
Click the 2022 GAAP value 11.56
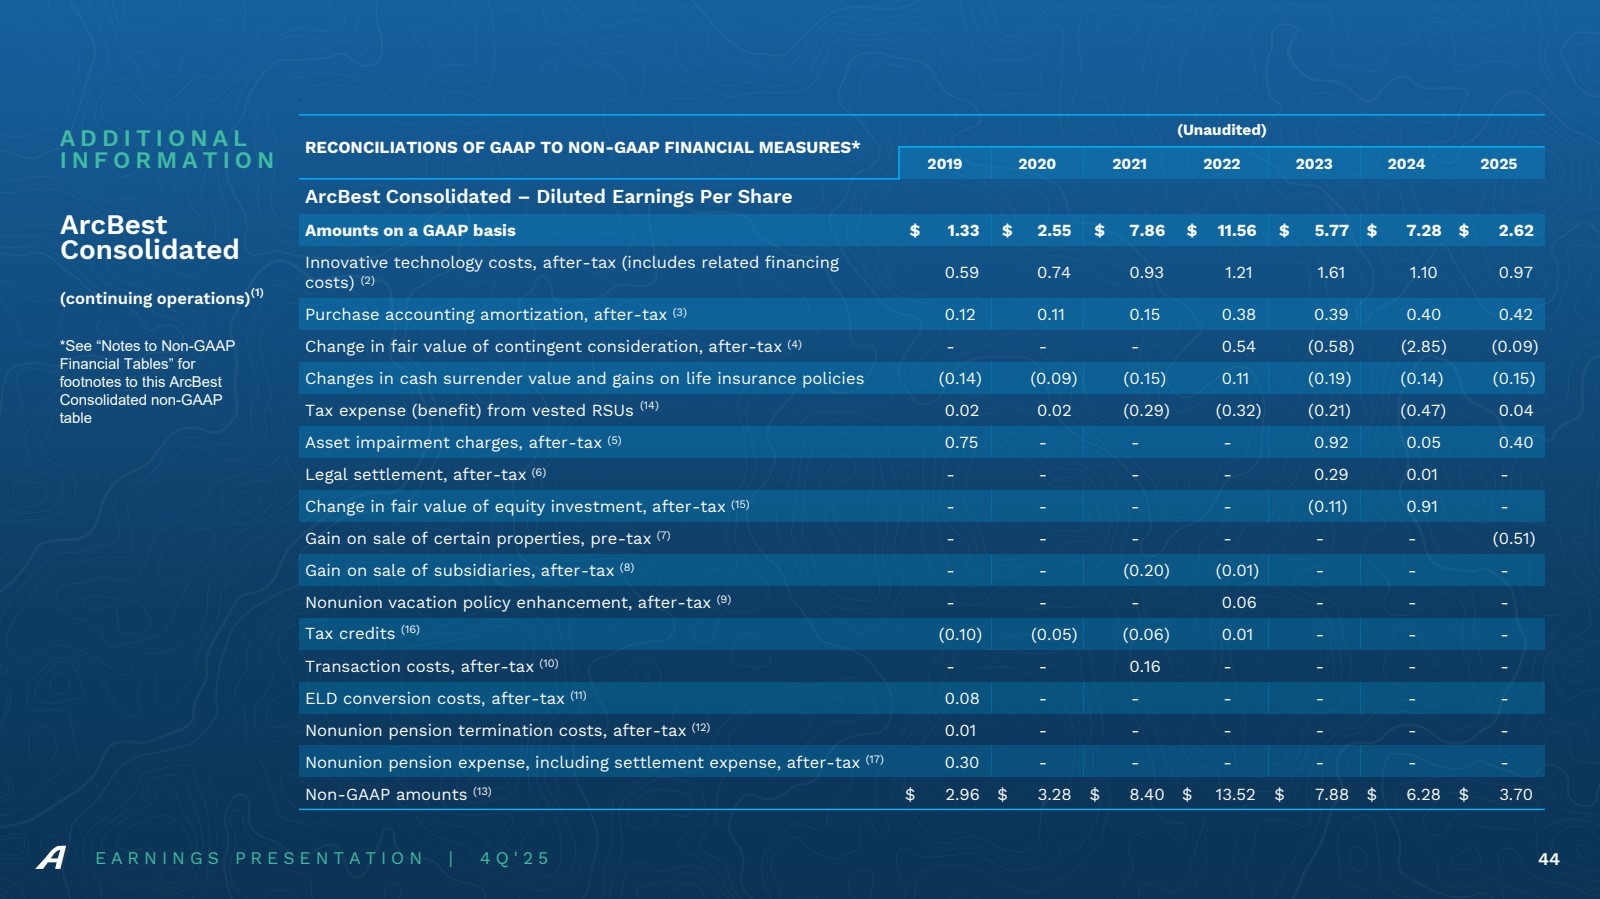[1236, 231]
